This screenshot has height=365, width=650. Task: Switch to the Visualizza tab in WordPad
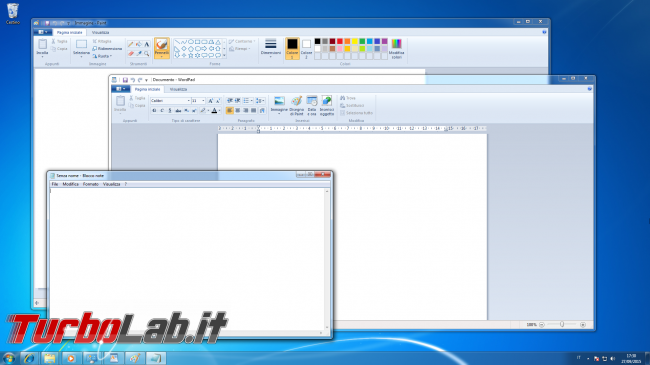pyautogui.click(x=178, y=89)
